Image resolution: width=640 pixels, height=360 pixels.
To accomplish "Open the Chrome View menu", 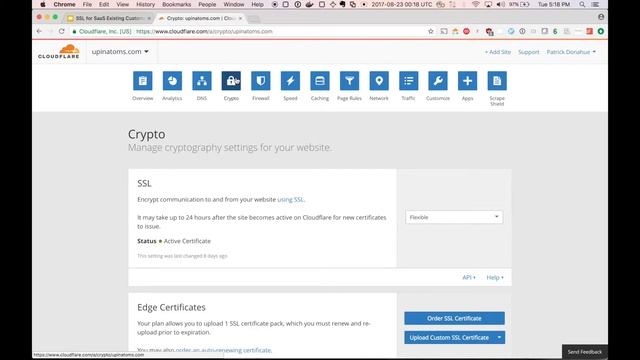I will tap(122, 4).
